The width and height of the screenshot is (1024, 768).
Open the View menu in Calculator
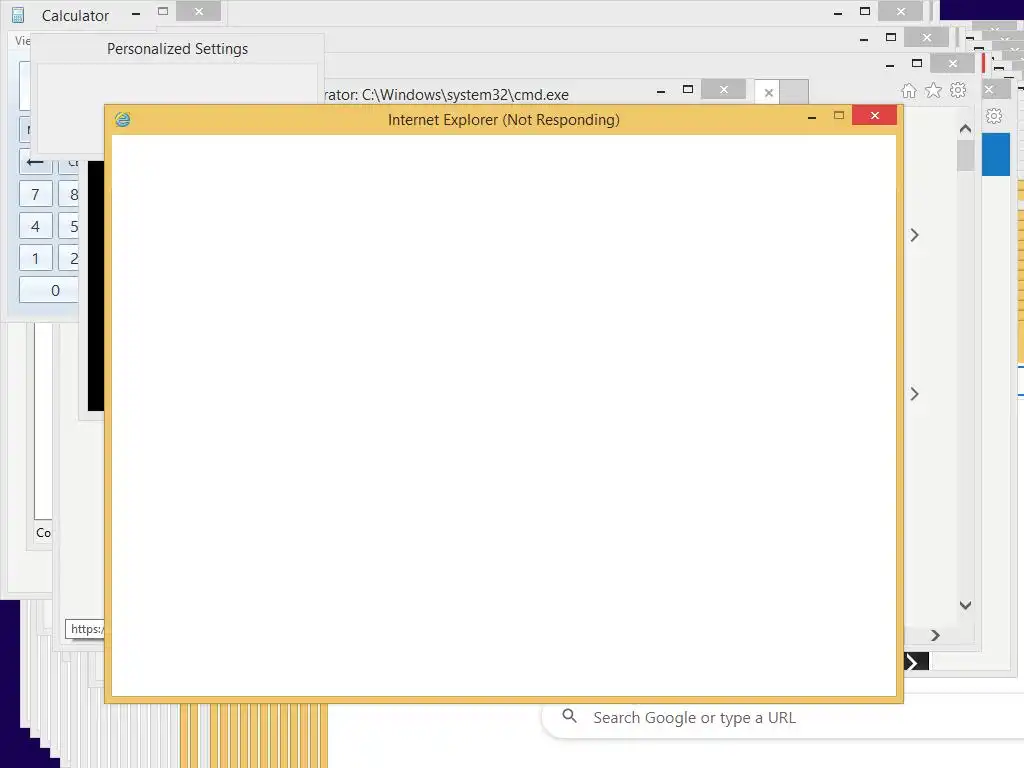22,40
